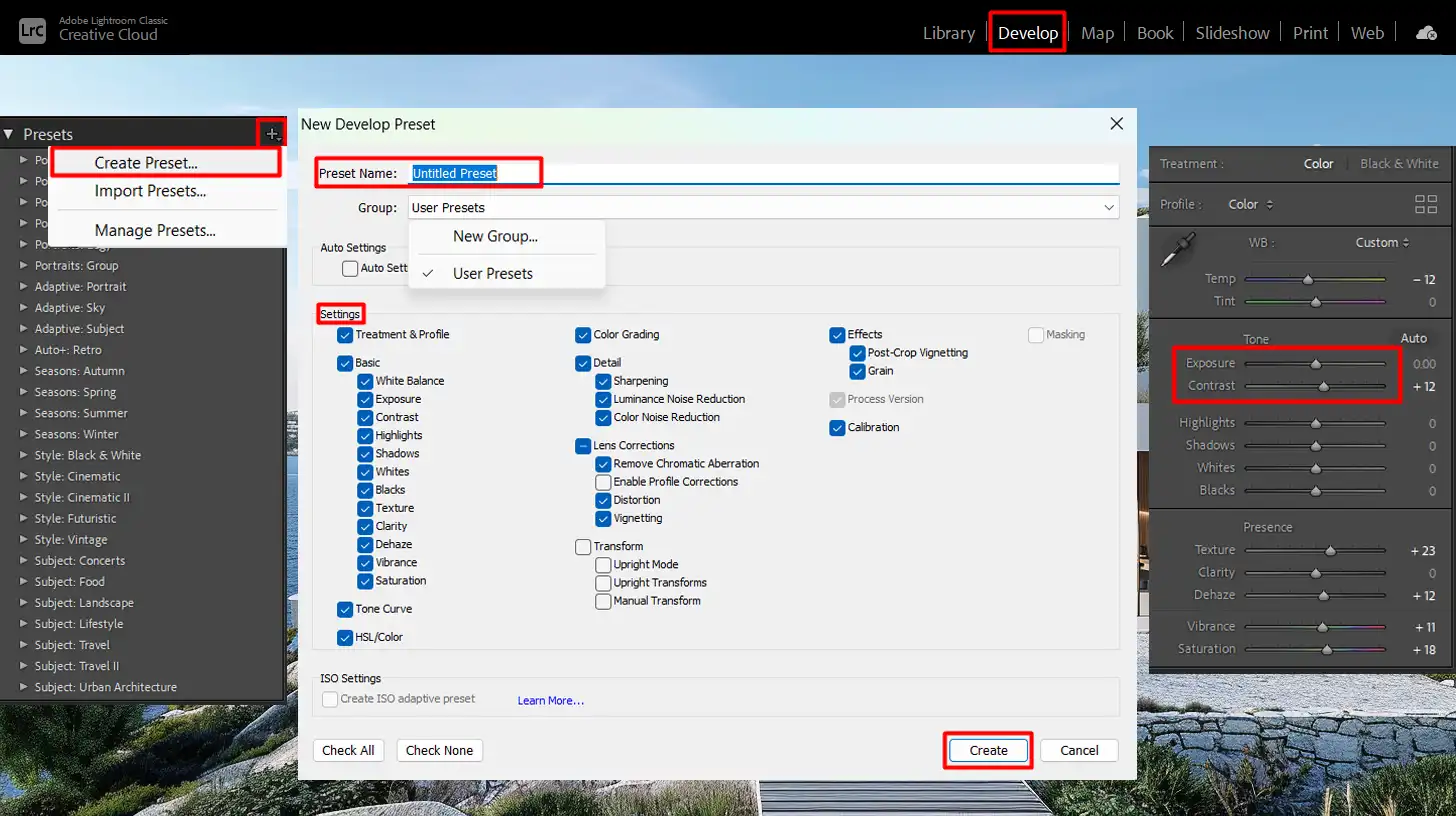
Task: Switch to the Develop module
Action: click(1028, 33)
